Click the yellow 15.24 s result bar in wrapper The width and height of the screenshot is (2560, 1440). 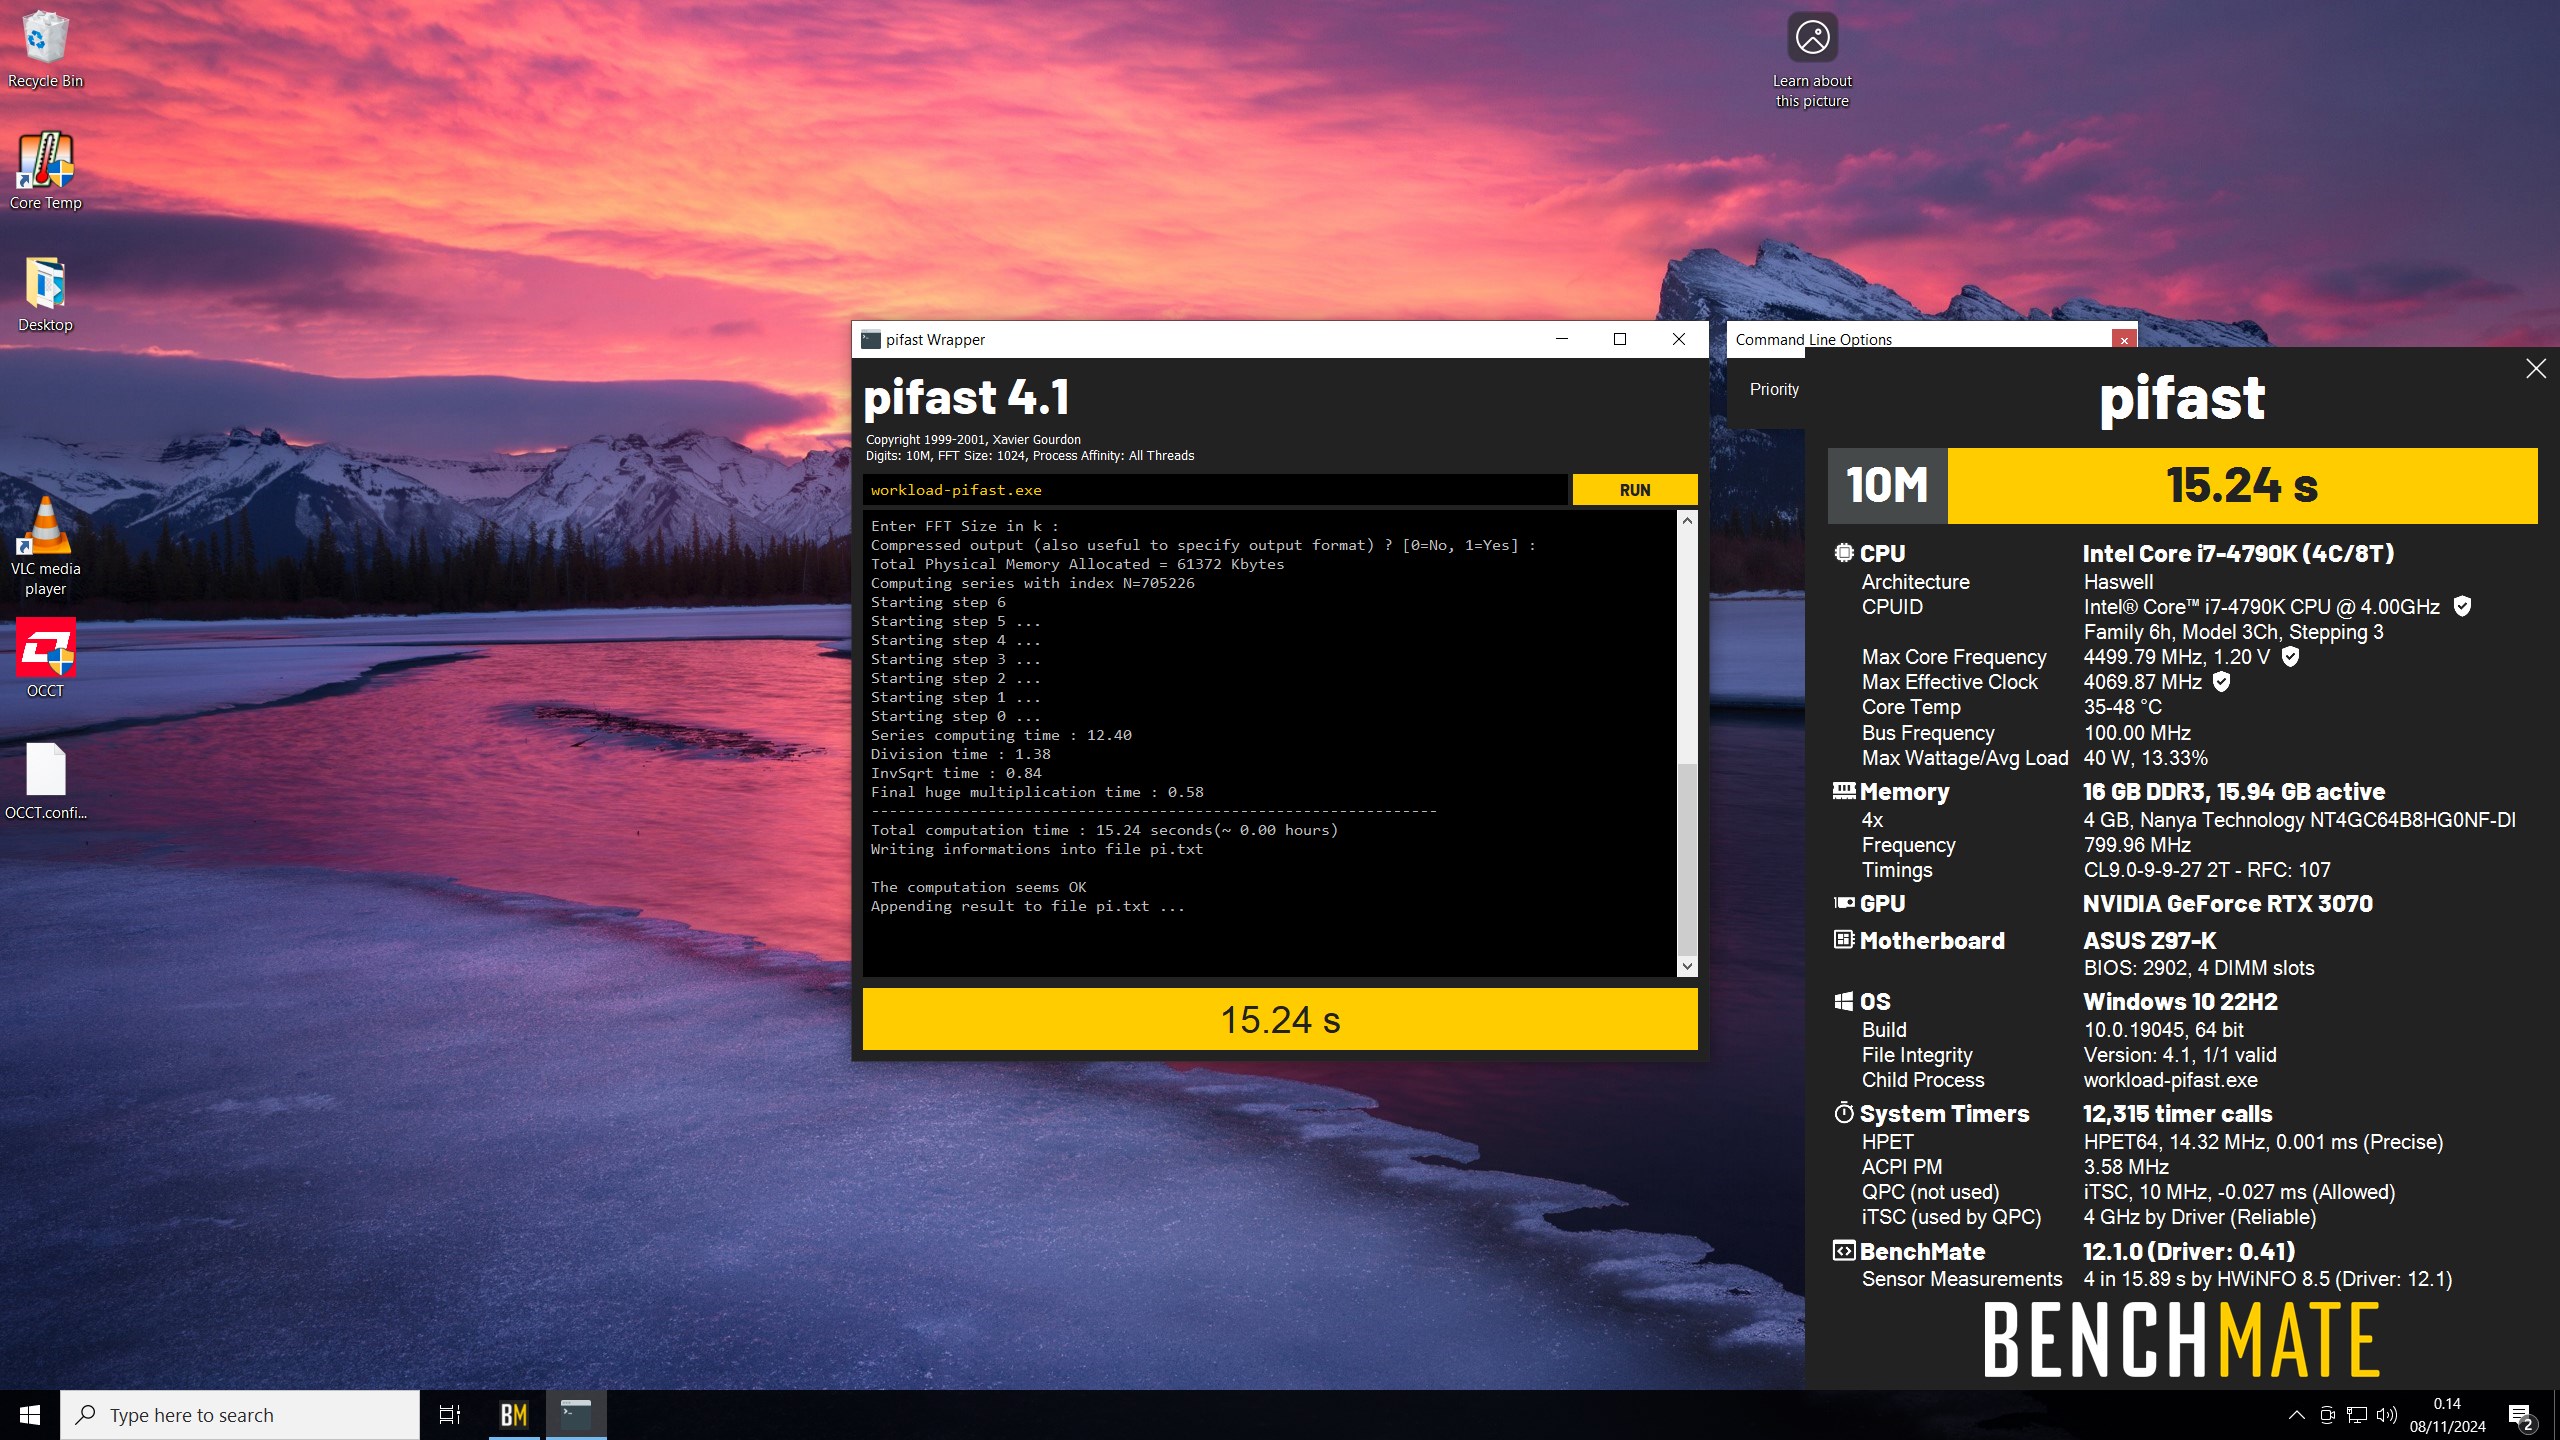1280,1019
